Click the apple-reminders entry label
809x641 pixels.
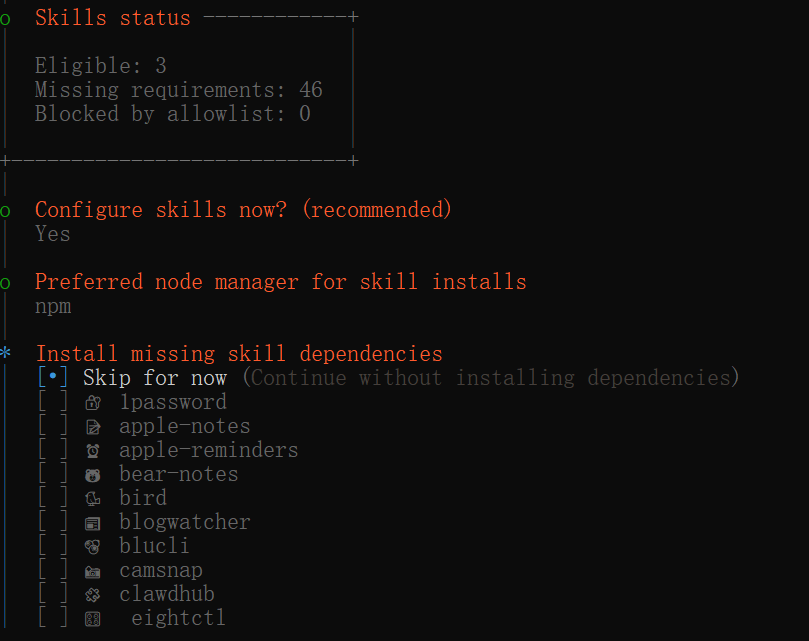(x=208, y=451)
